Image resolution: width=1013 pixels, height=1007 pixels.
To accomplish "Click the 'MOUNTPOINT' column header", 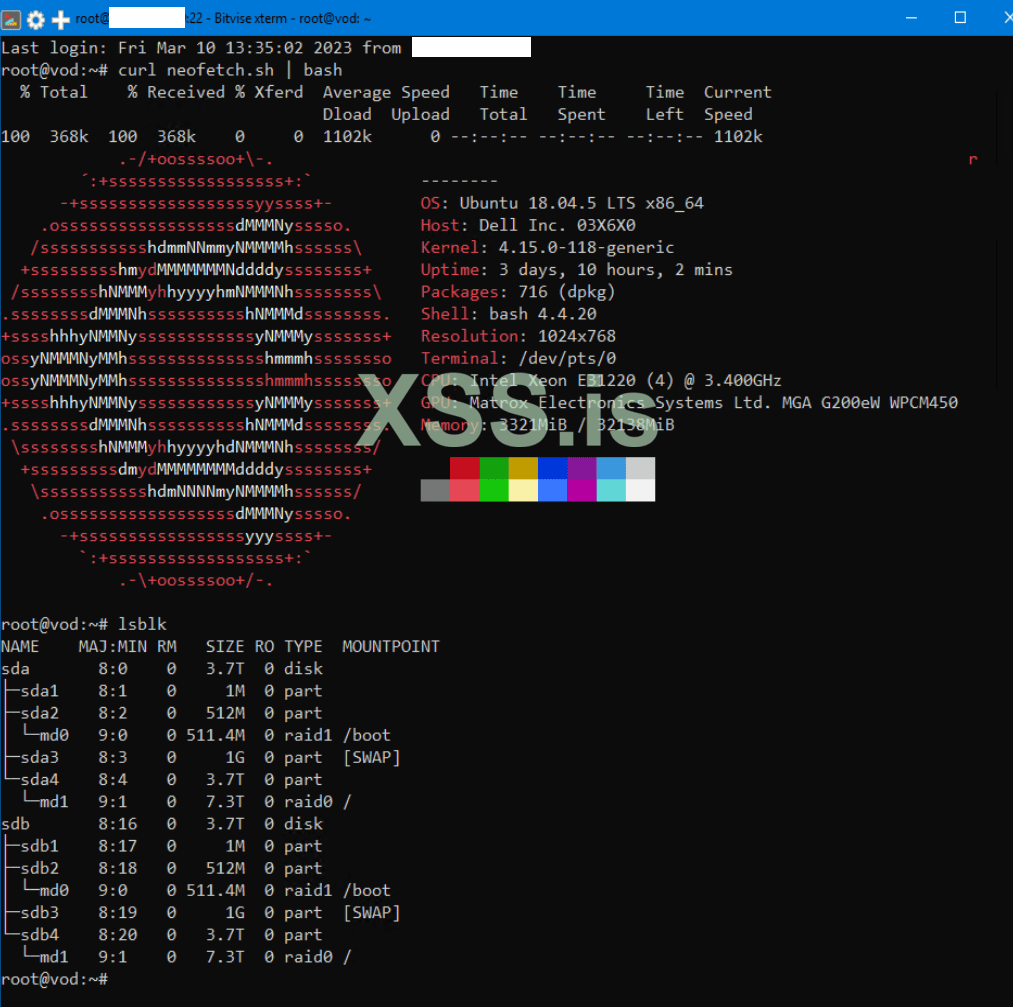I will click(x=391, y=647).
